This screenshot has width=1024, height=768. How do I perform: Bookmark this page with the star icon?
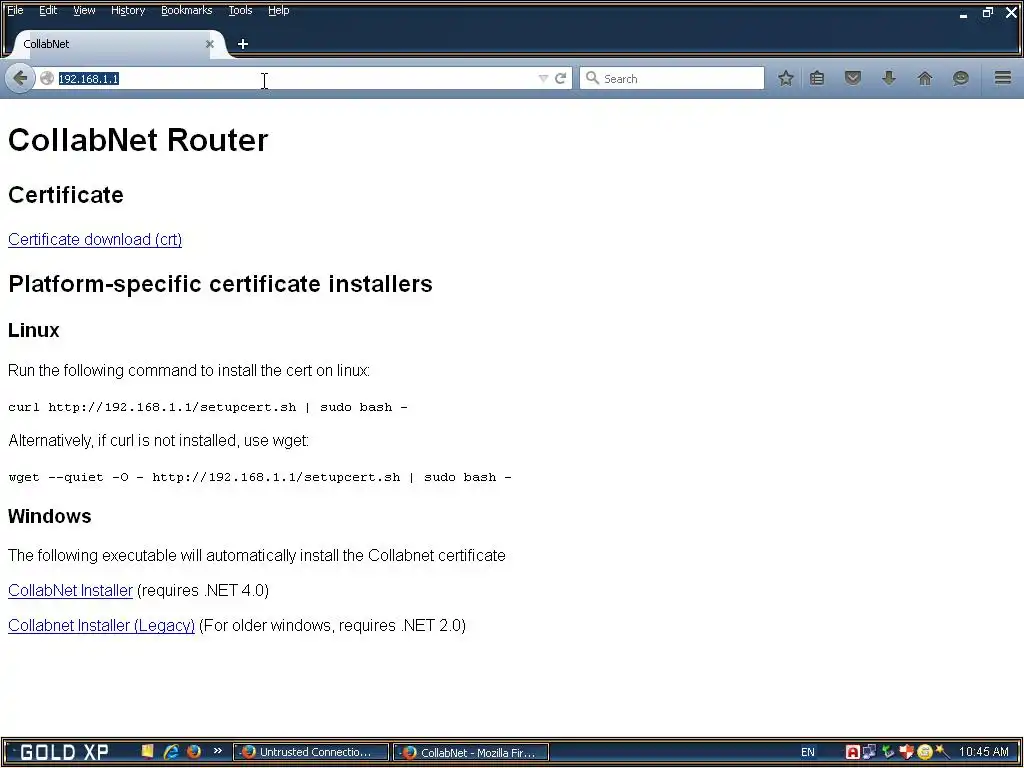pos(786,78)
